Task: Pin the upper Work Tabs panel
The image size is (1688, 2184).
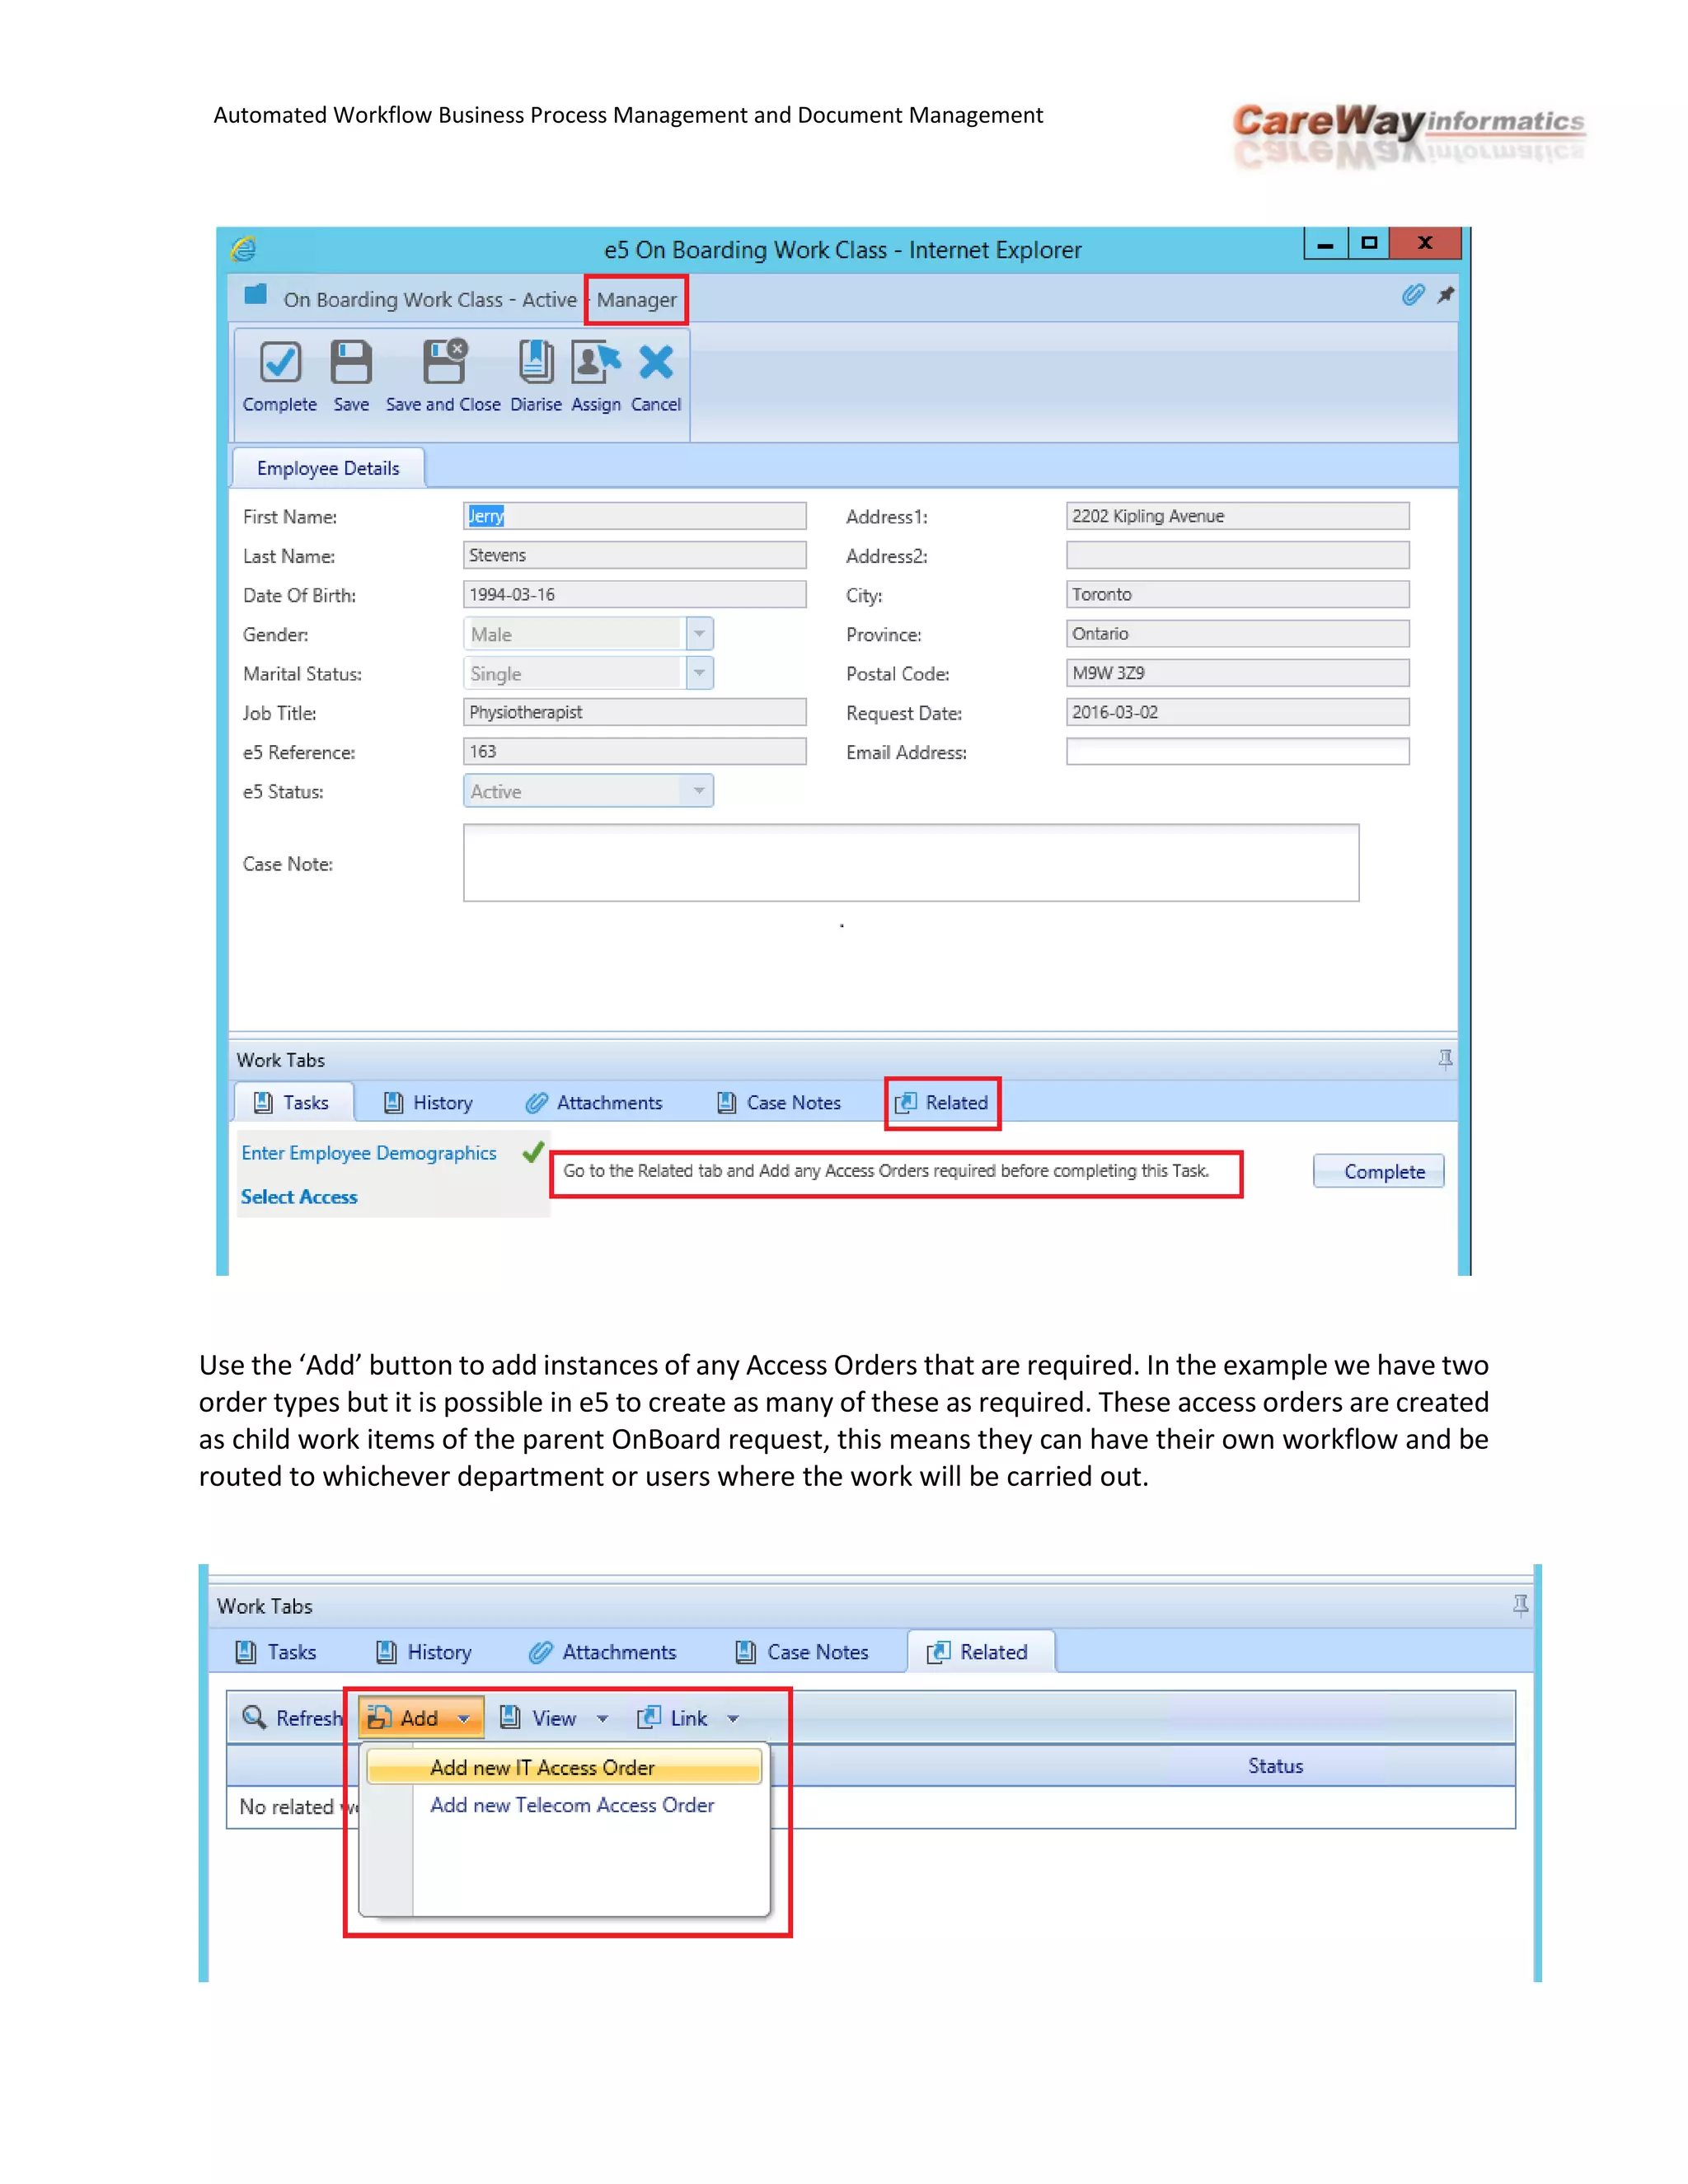Action: (1445, 1059)
